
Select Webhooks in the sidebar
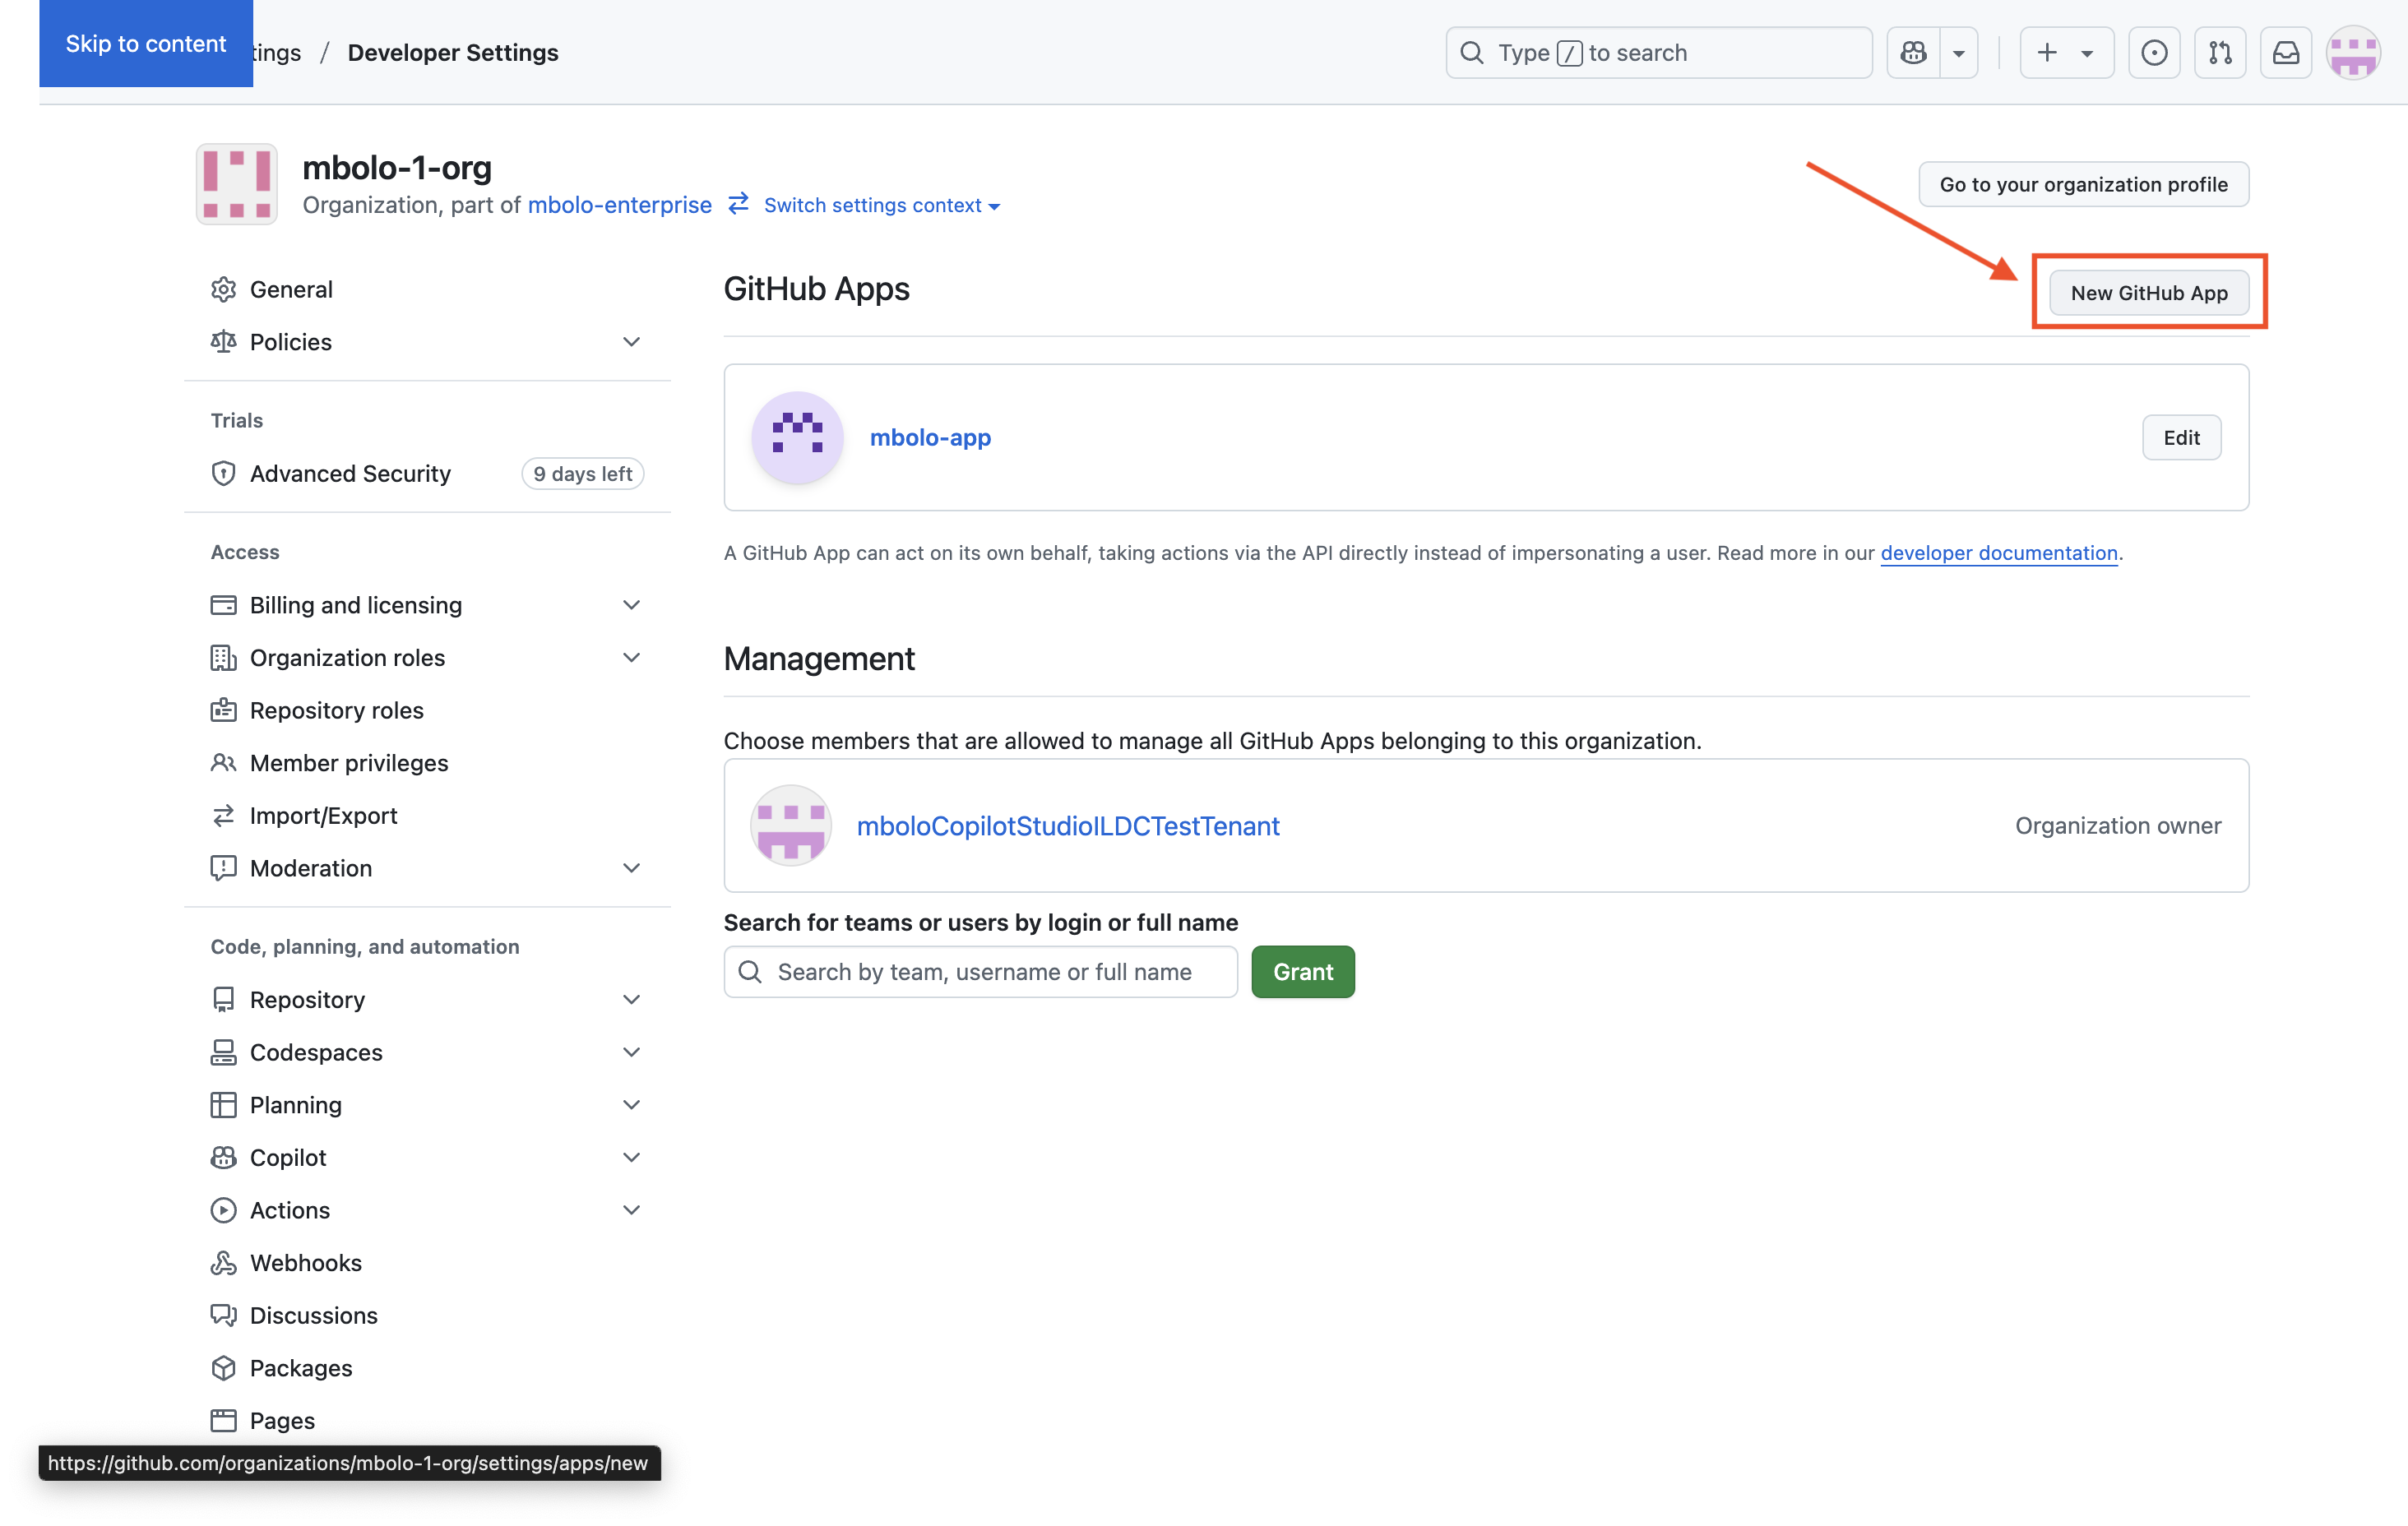(x=306, y=1262)
